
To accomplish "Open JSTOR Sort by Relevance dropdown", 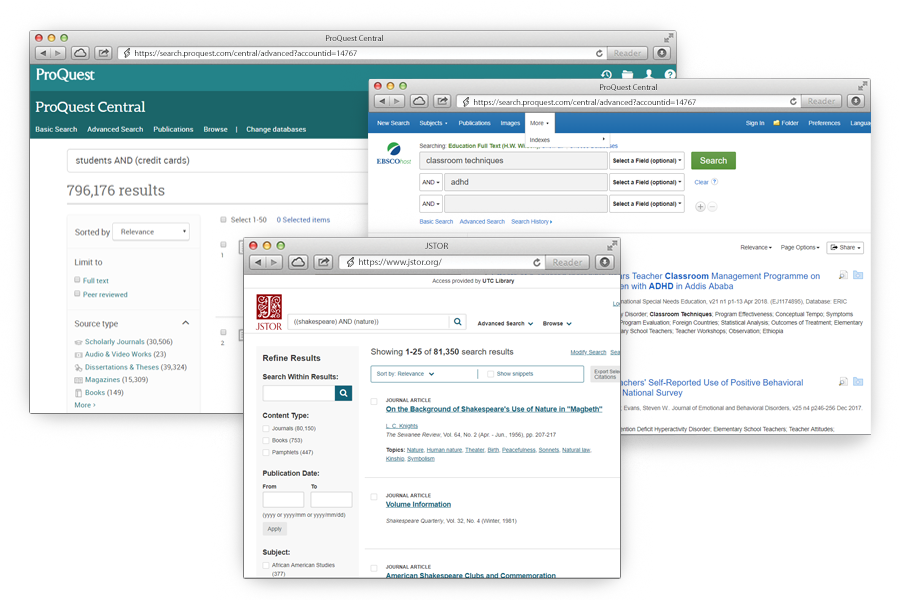I will (405, 374).
